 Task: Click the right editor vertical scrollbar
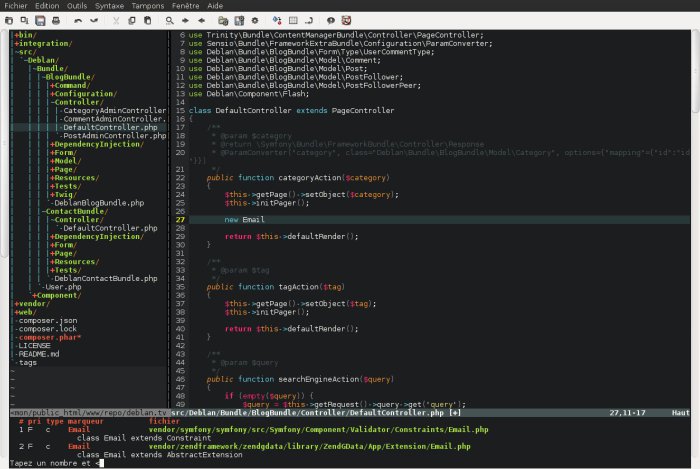(696, 71)
